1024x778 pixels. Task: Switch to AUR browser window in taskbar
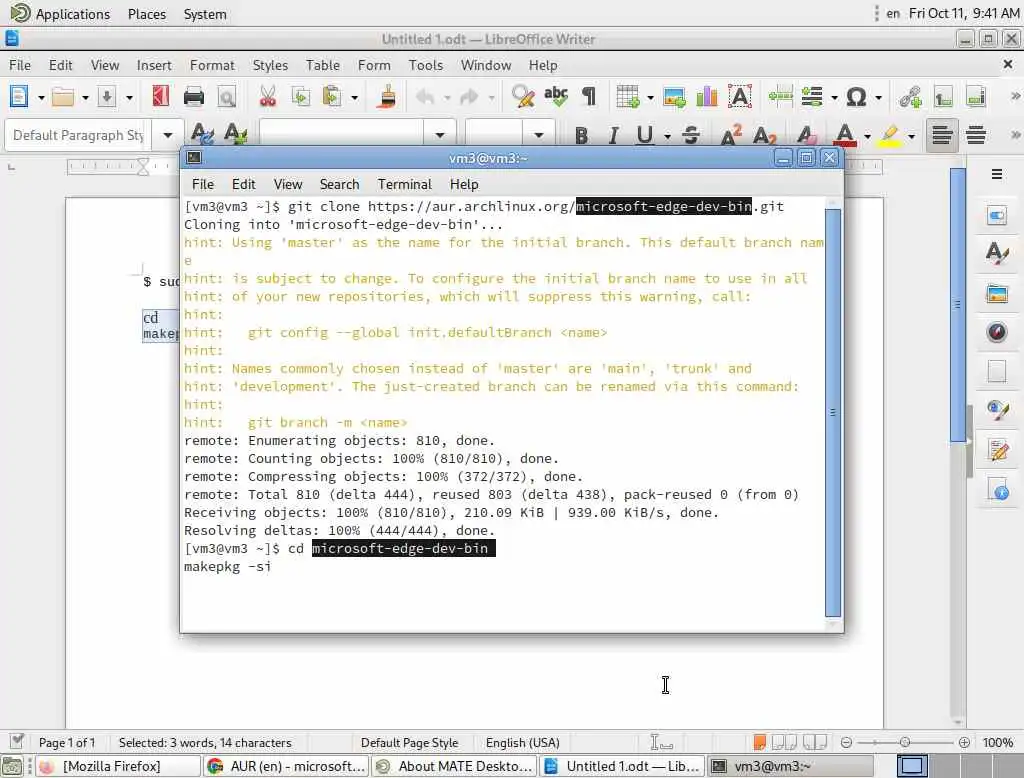tap(286, 766)
